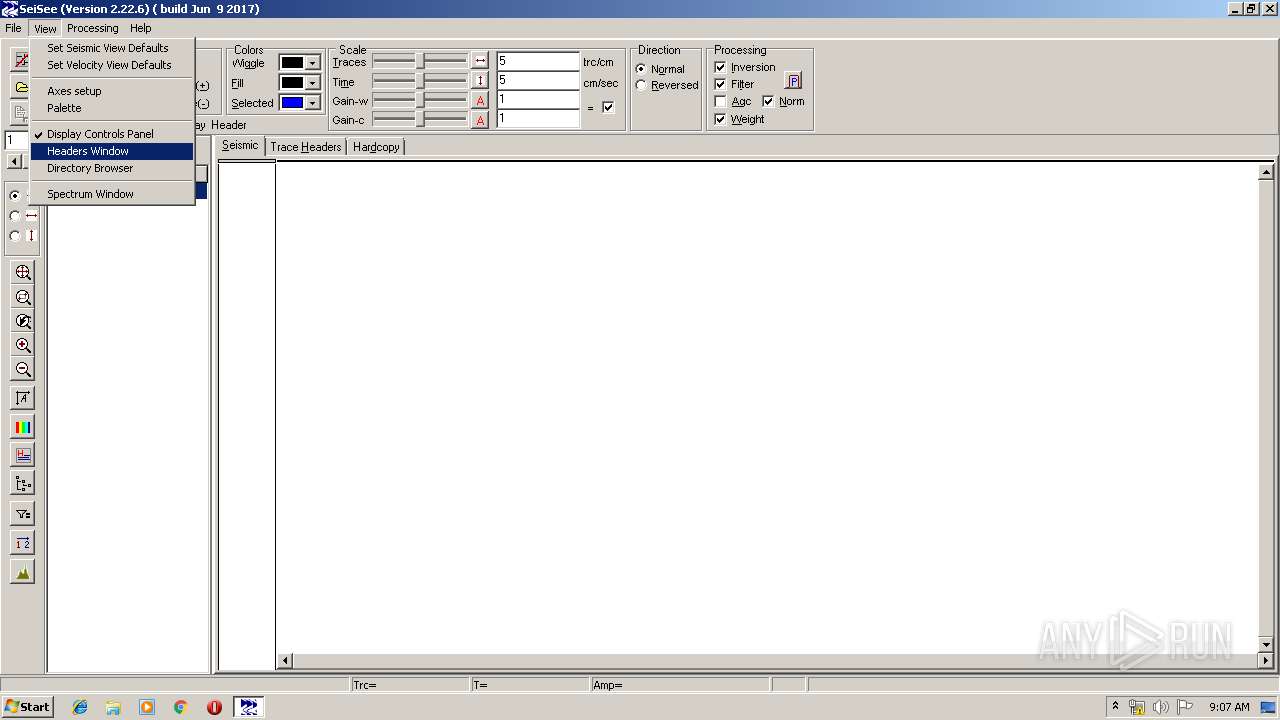1280x720 pixels.
Task: Switch to the Hardcopy tab
Action: (376, 147)
